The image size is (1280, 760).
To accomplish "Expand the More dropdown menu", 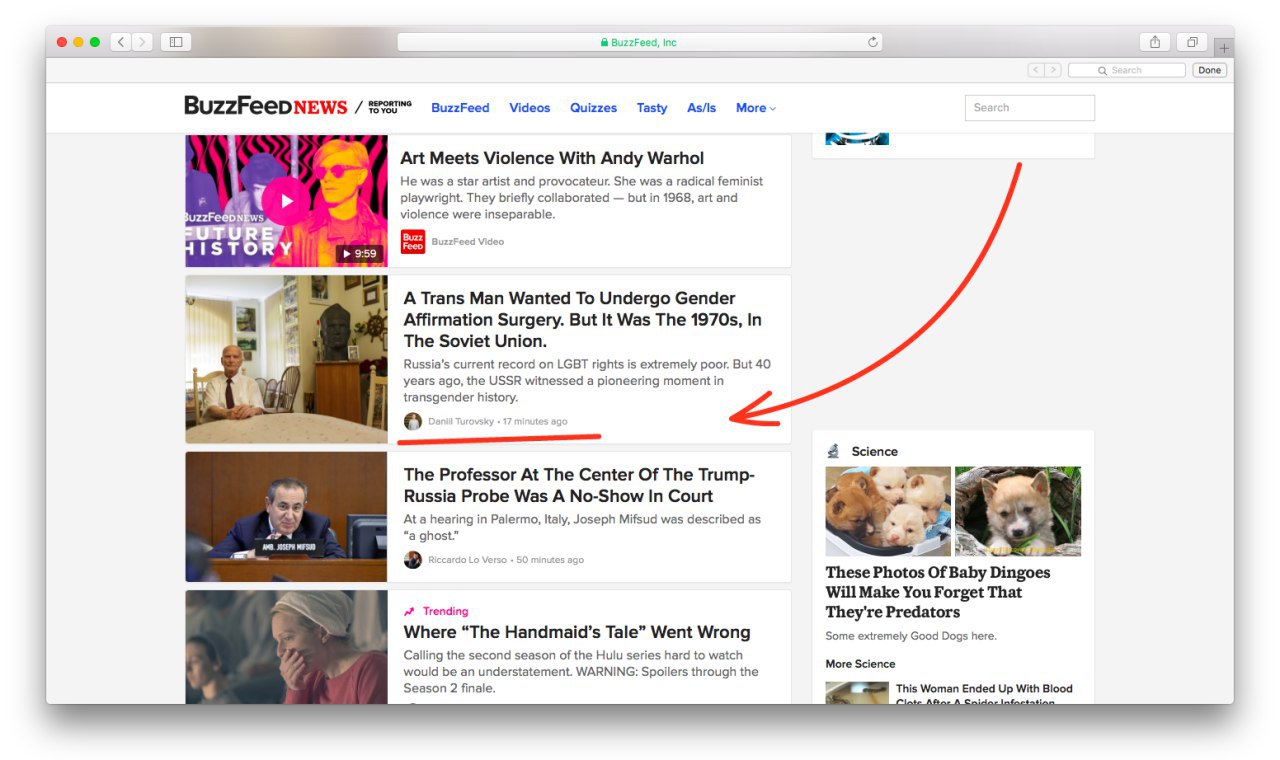I will pyautogui.click(x=755, y=108).
